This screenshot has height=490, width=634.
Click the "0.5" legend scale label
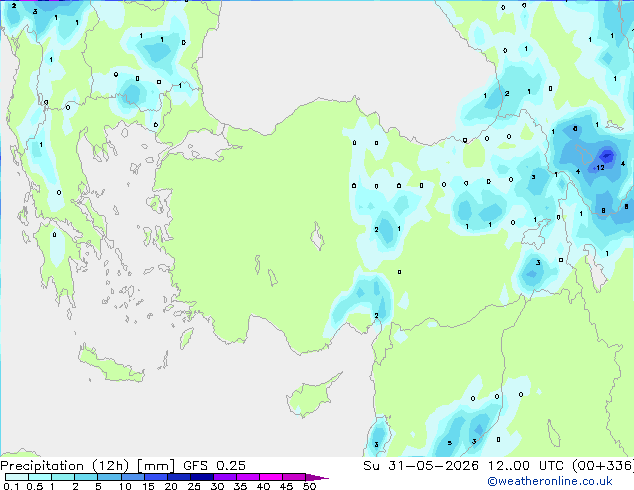point(34,486)
